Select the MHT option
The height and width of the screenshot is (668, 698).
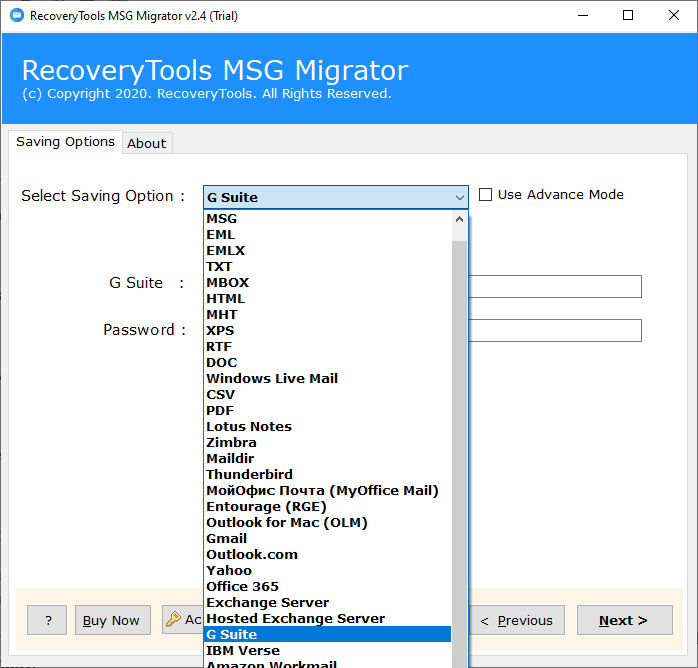pos(328,315)
